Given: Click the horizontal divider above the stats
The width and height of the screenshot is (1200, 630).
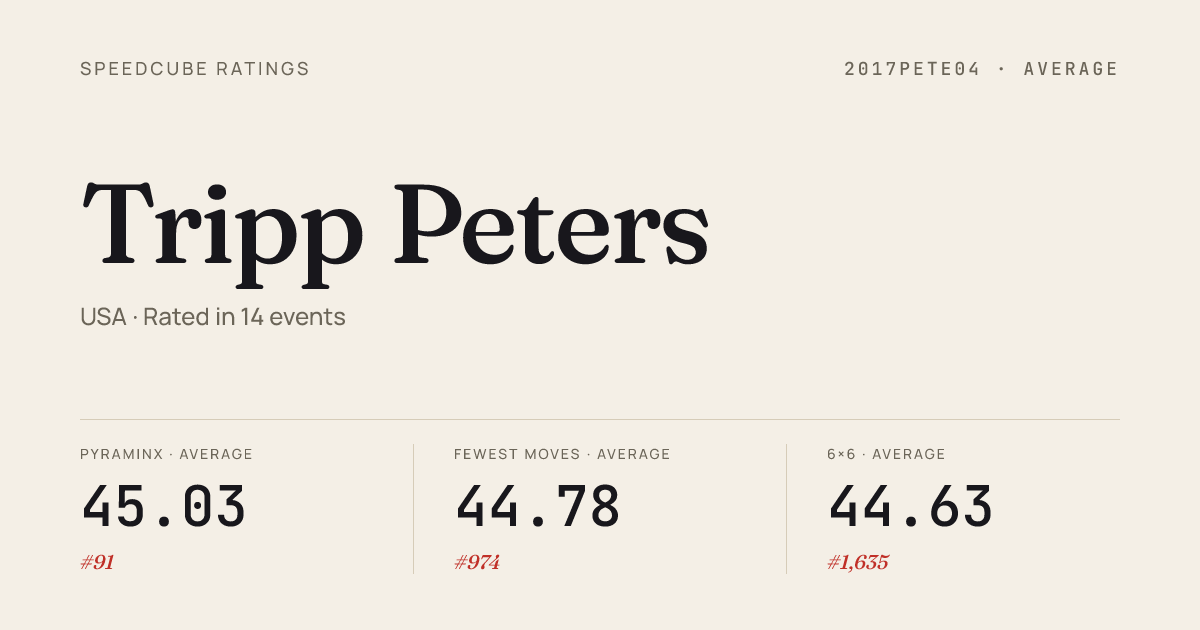Looking at the screenshot, I should [x=600, y=420].
